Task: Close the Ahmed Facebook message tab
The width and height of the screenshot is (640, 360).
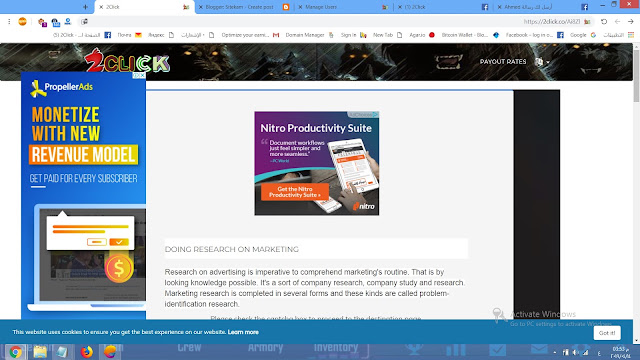Action: (499, 7)
